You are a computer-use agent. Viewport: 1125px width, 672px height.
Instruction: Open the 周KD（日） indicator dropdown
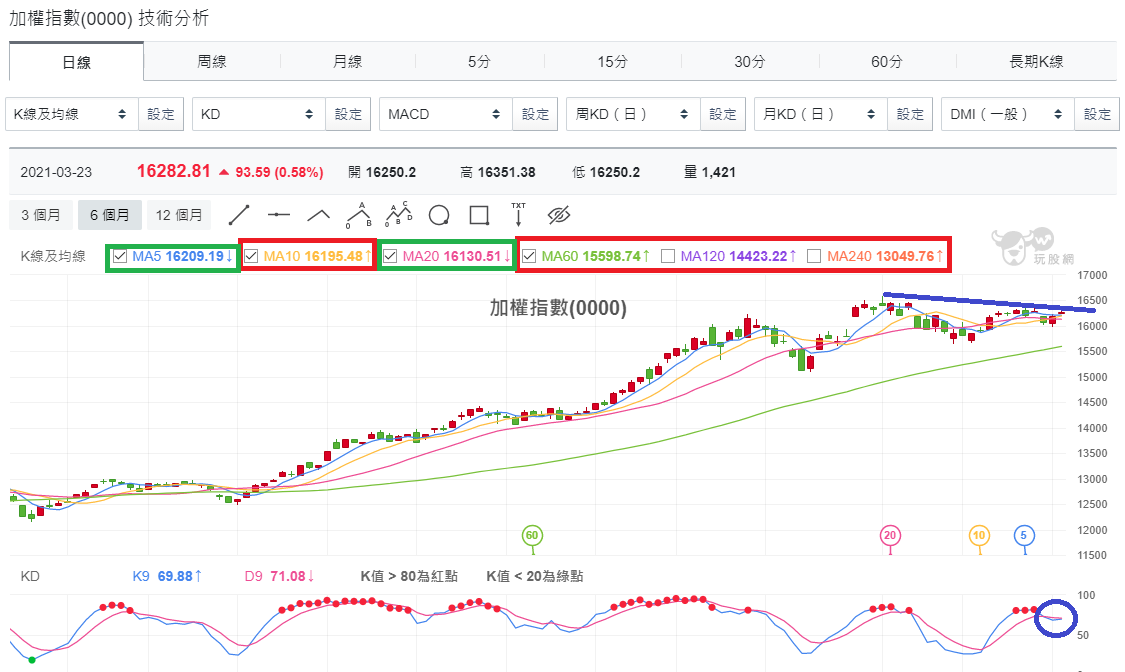click(x=634, y=114)
